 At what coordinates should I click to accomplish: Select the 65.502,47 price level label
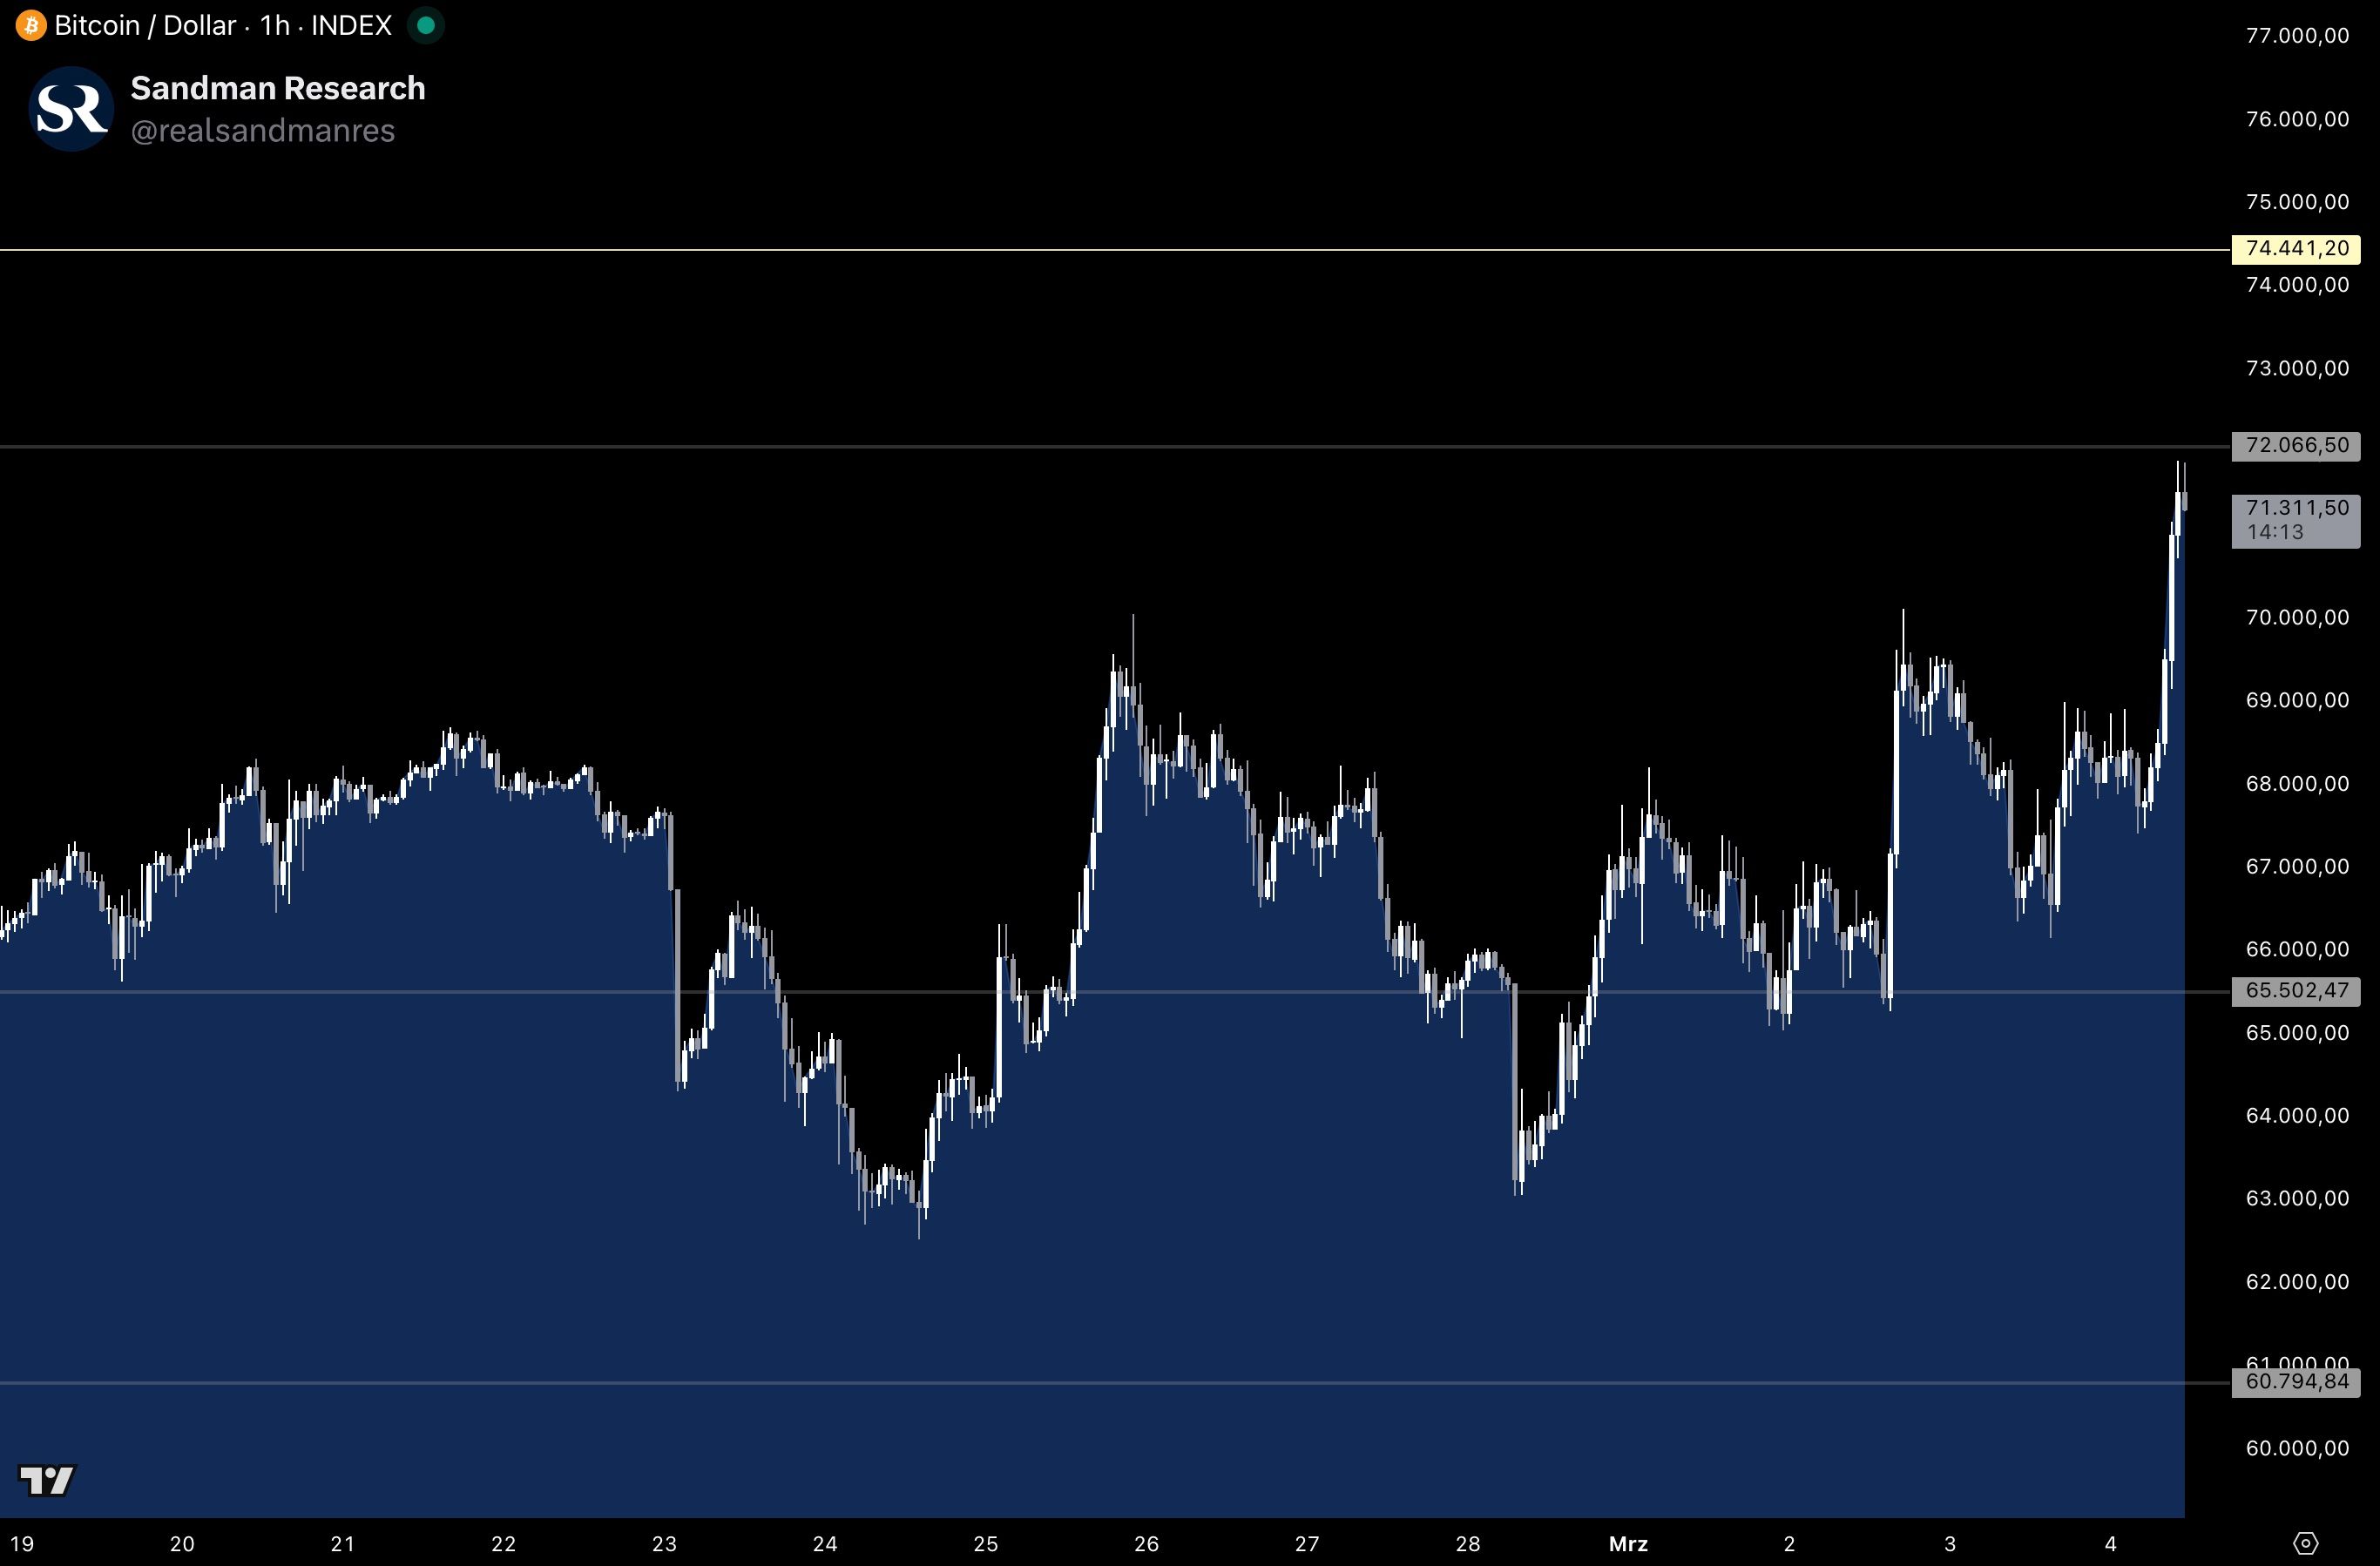[x=2296, y=990]
